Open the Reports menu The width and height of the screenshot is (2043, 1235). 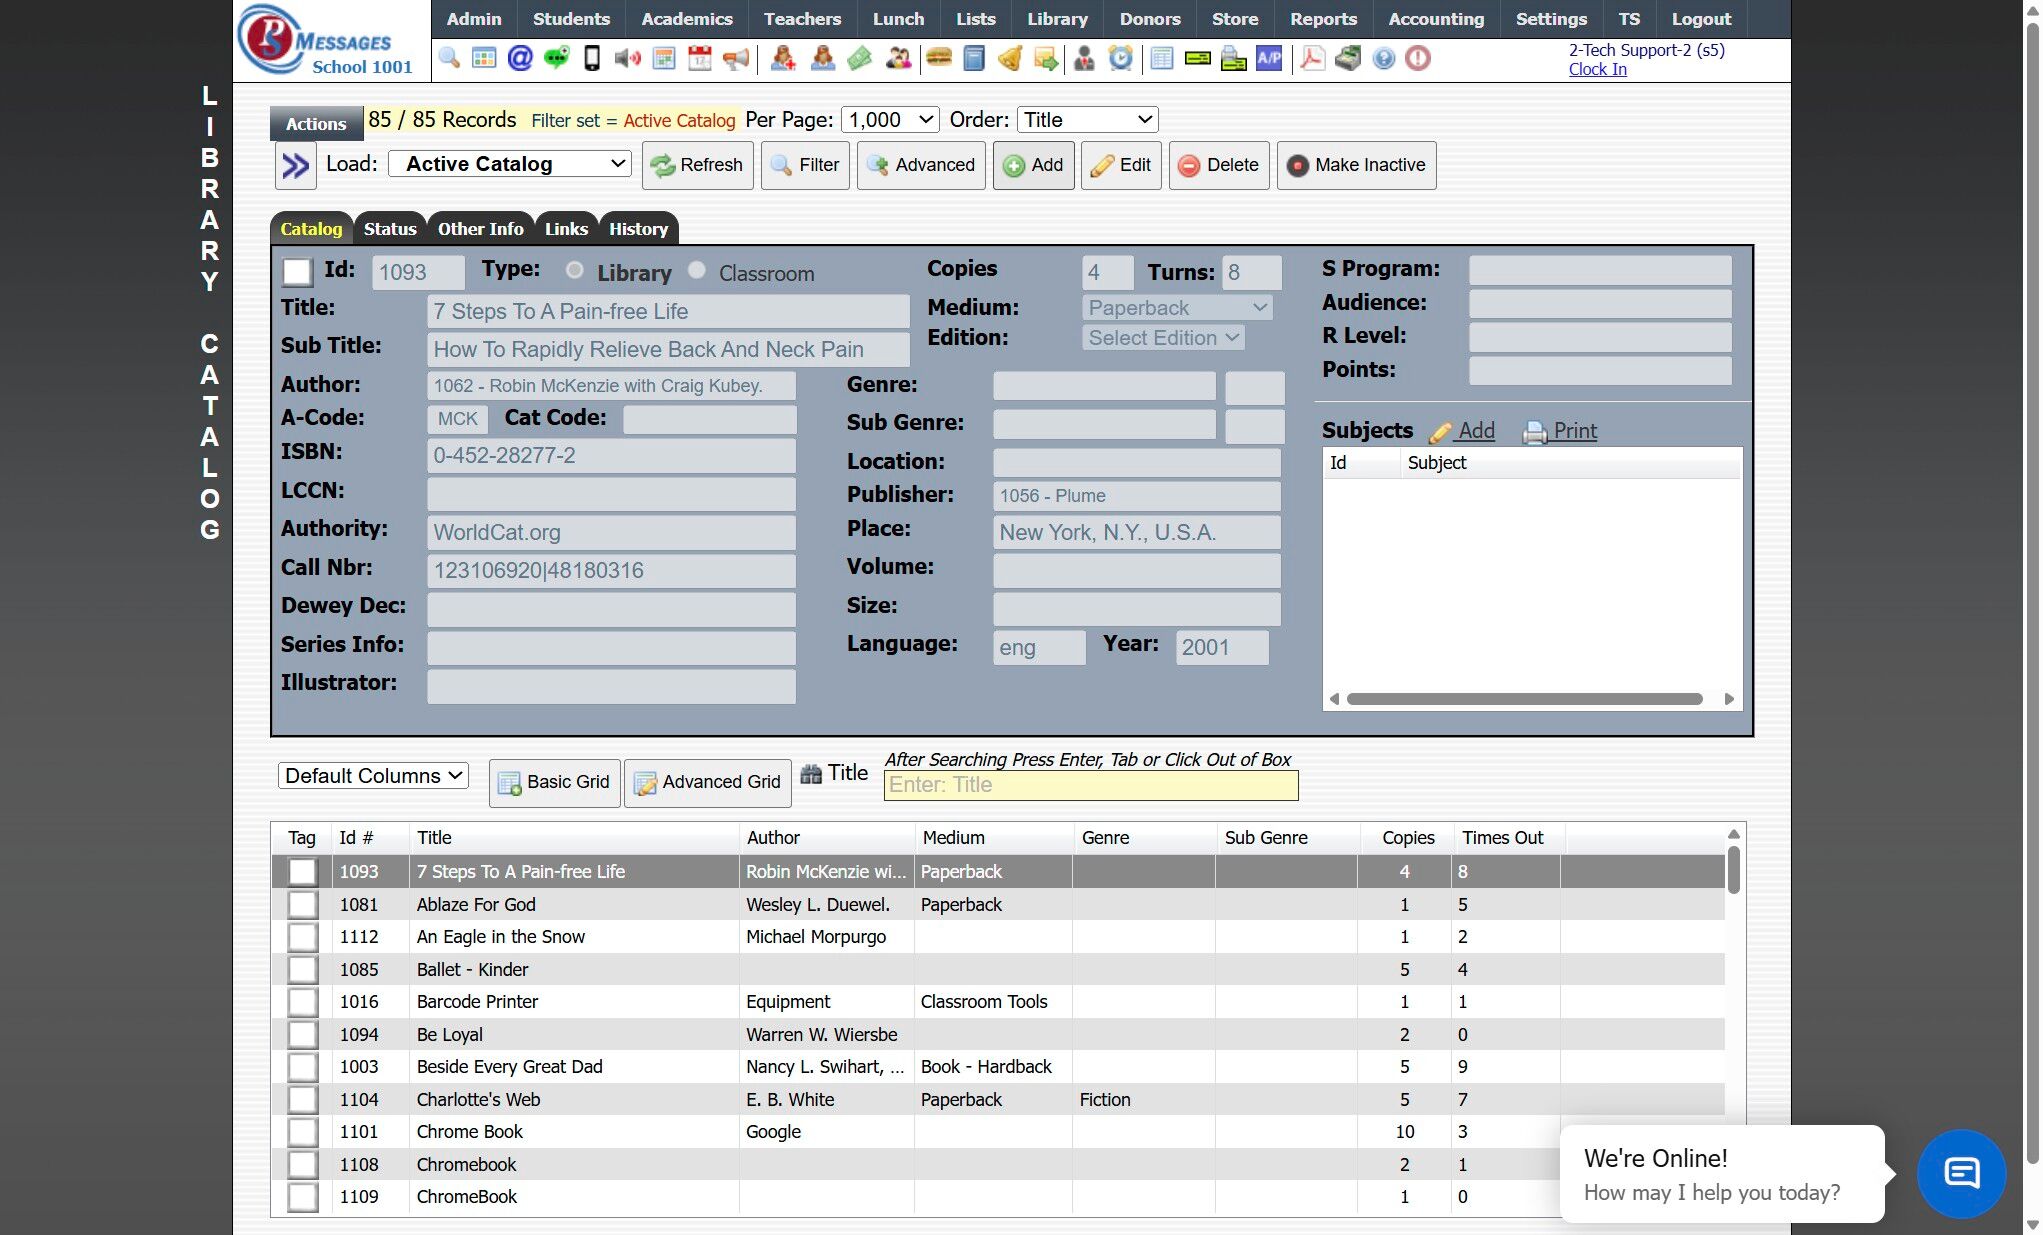pos(1322,19)
